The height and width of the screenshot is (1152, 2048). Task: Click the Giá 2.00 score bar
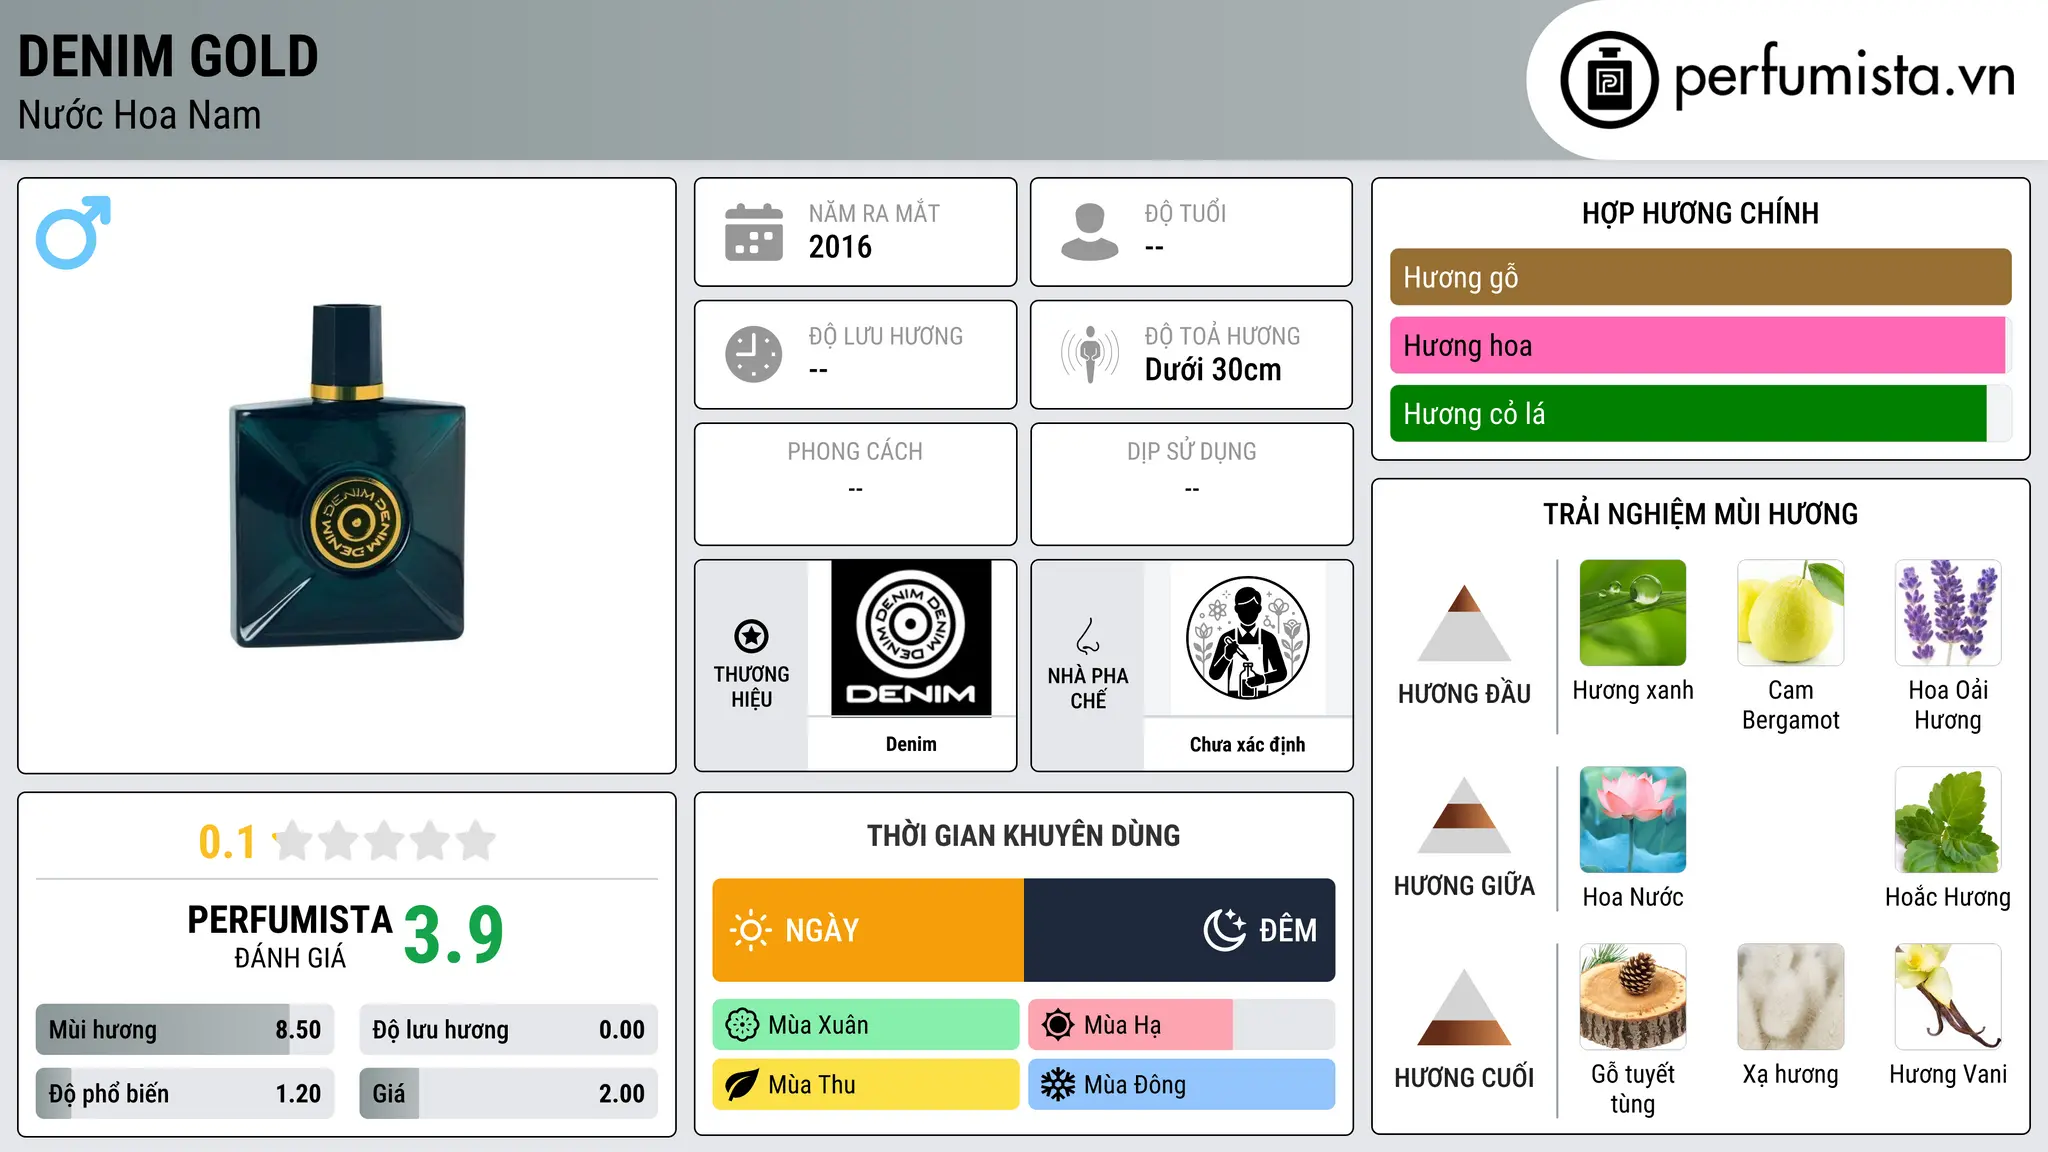click(508, 1094)
